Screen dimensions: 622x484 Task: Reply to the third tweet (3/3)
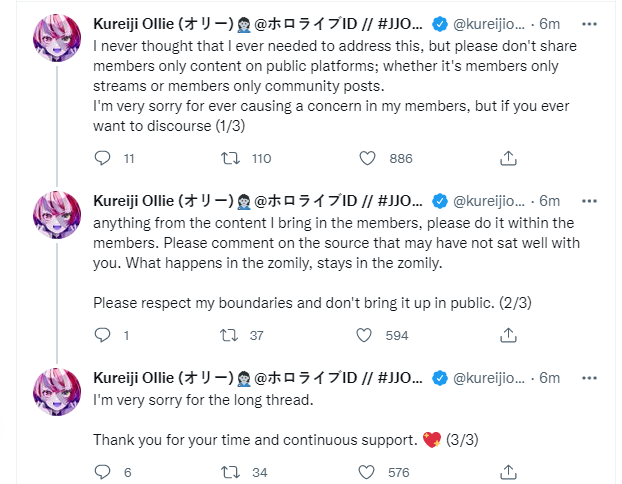point(102,472)
